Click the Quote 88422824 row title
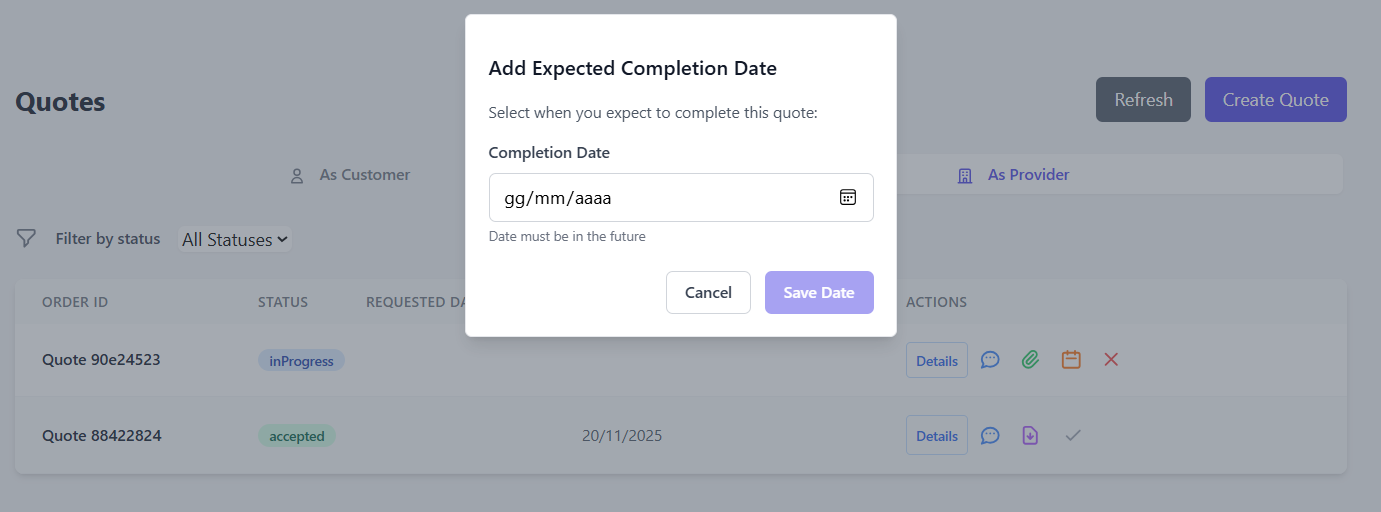The height and width of the screenshot is (512, 1381). 102,436
